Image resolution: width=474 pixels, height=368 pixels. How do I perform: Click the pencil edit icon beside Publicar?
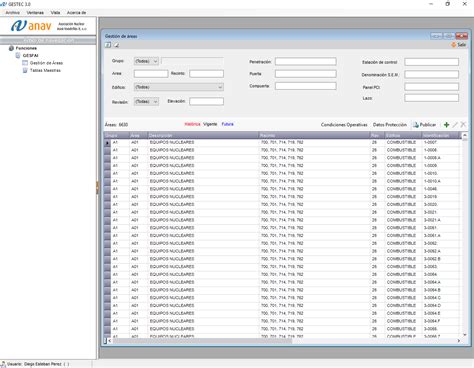(x=455, y=125)
